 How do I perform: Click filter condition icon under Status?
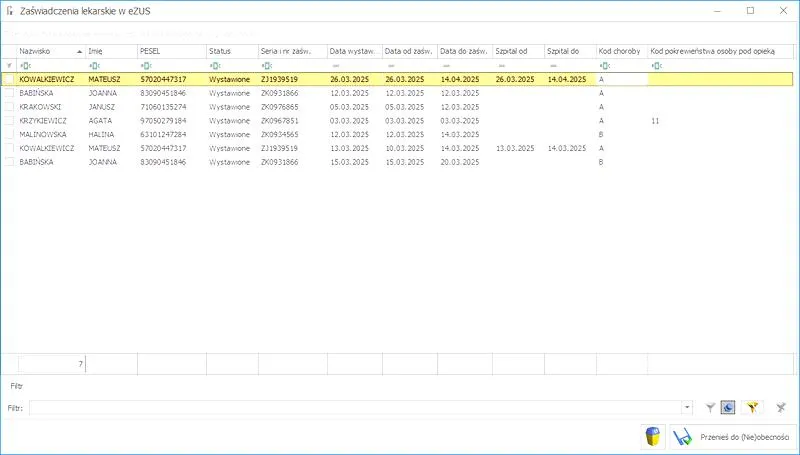[215, 66]
